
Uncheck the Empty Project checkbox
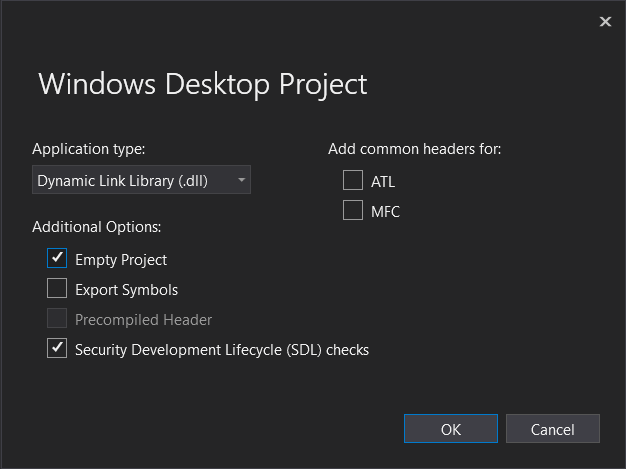pos(57,259)
